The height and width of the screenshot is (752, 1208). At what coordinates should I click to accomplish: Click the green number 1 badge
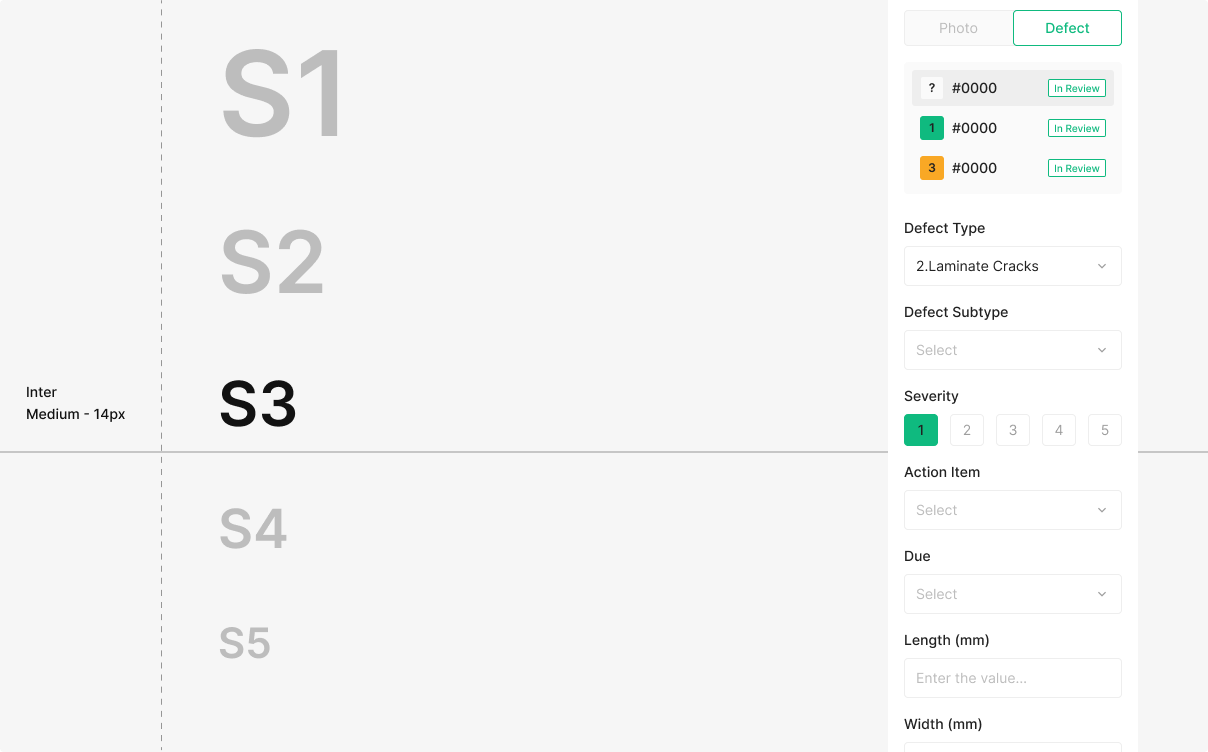pos(931,128)
